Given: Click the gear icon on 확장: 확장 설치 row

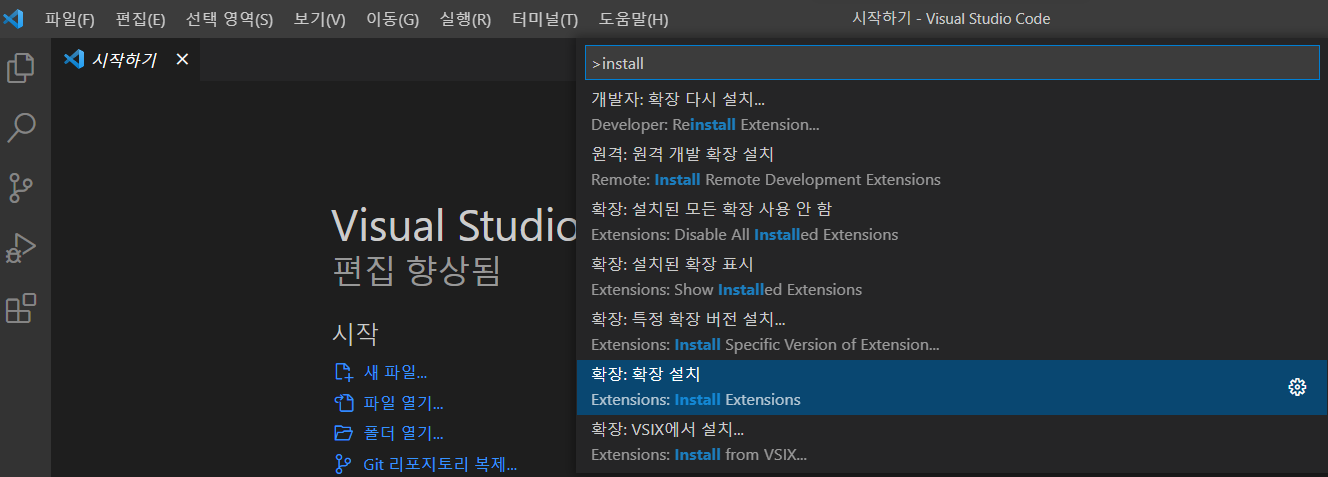Looking at the screenshot, I should click(1297, 387).
